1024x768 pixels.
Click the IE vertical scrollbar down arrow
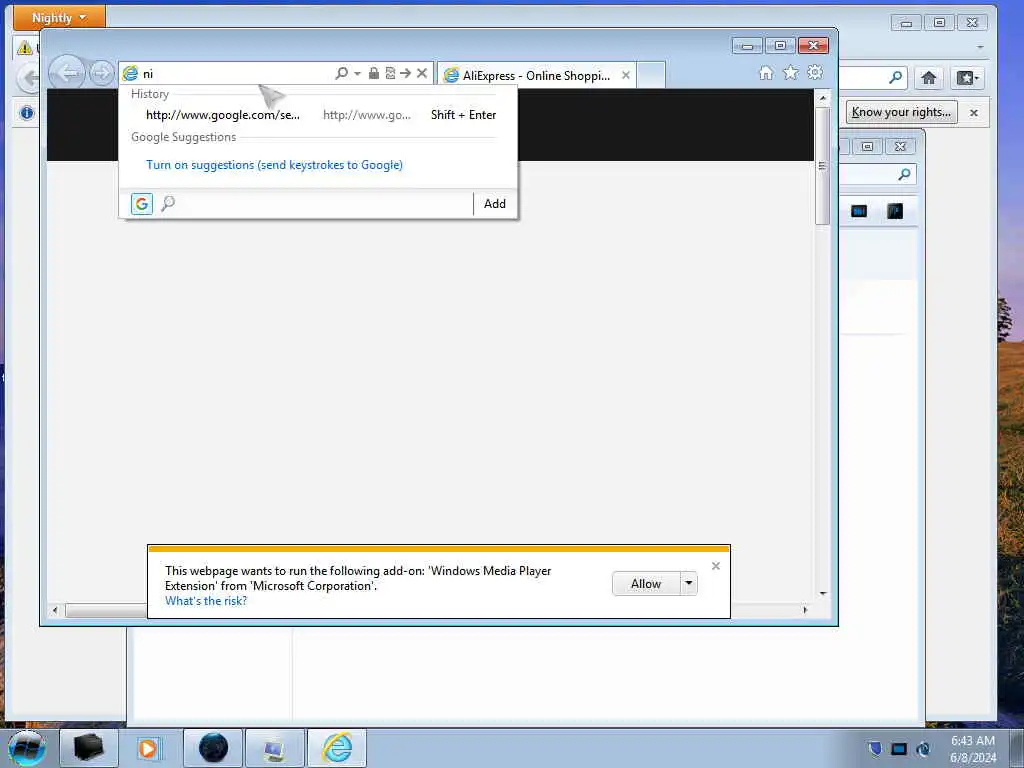[823, 593]
